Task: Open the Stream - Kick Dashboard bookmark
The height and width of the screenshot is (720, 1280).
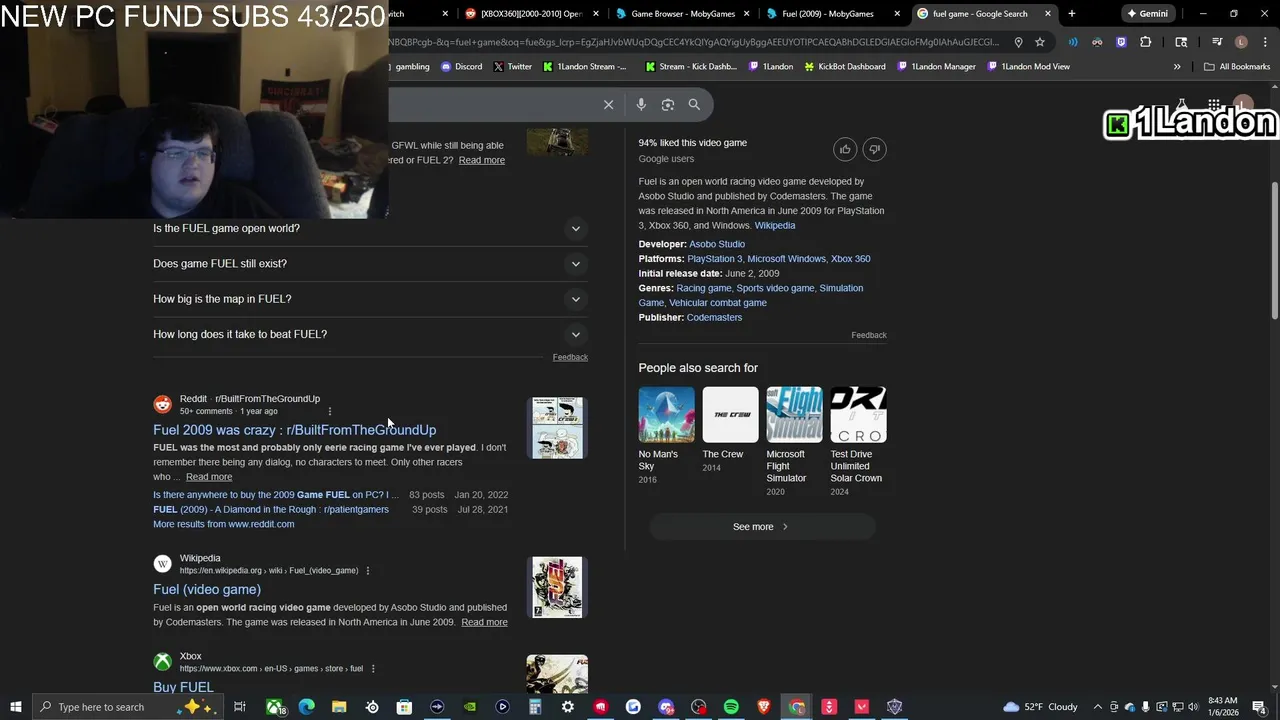Action: point(691,67)
